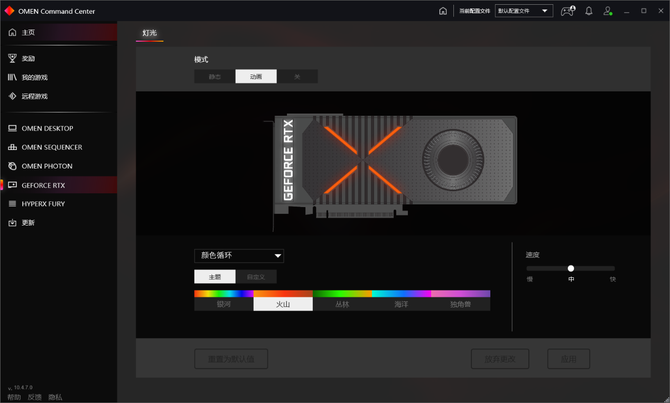Viewport: 670px width, 403px height.
Task: Click the 速度 speed slider handle
Action: tap(571, 268)
